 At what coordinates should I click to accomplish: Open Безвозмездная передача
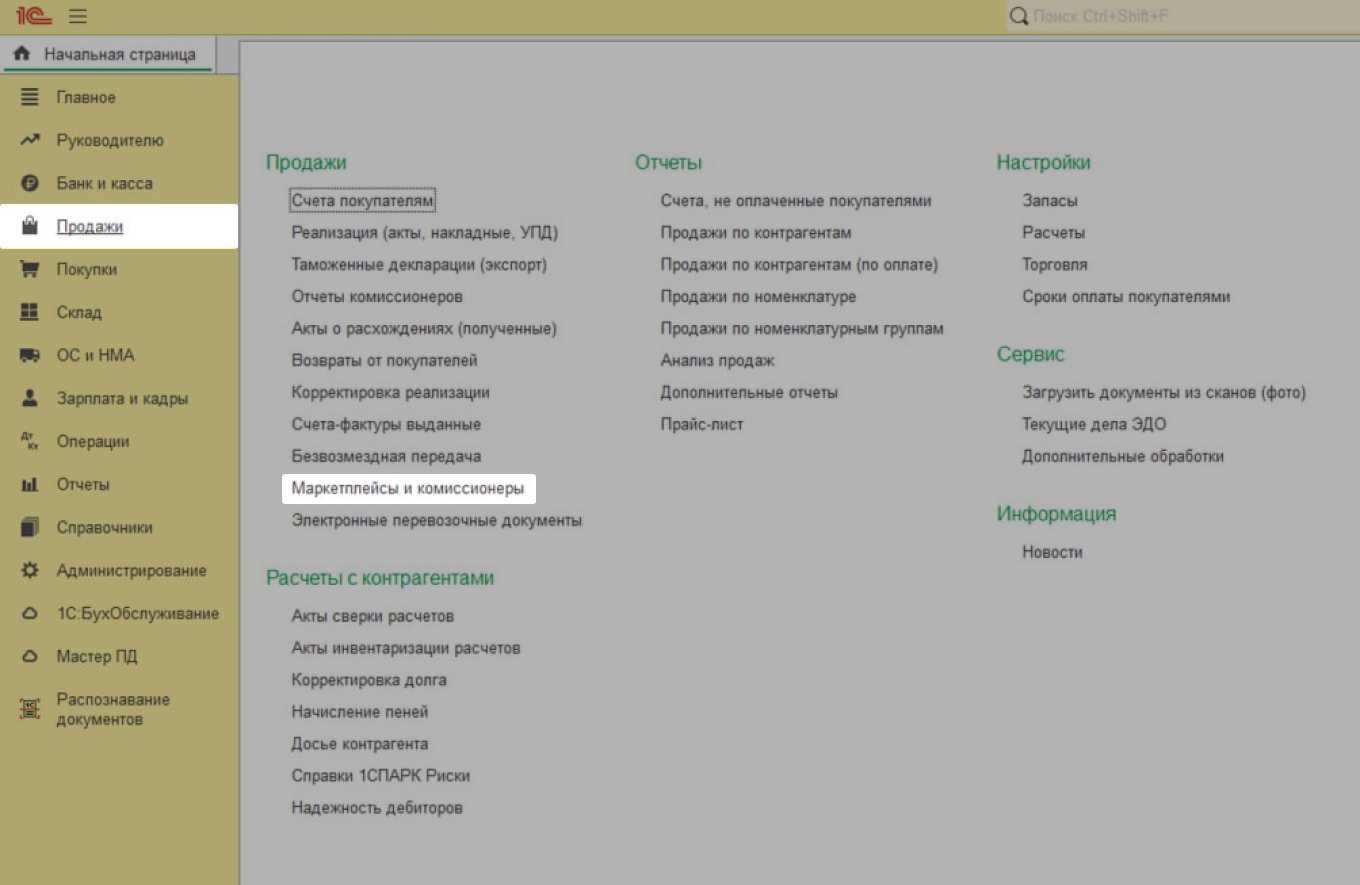(x=387, y=456)
